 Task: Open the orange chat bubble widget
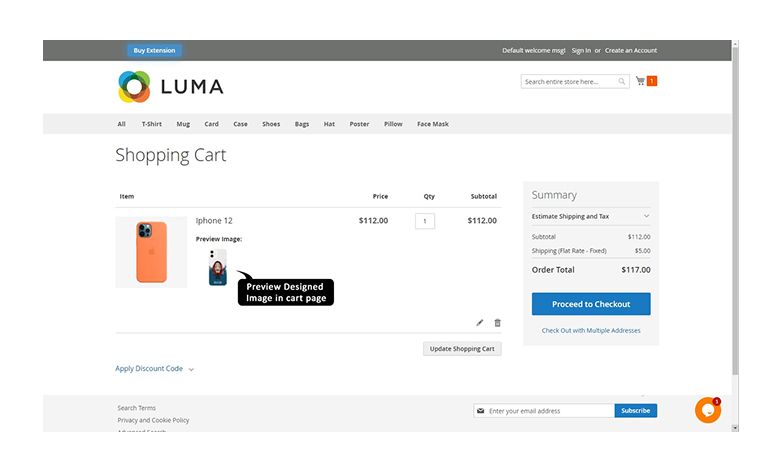point(707,410)
